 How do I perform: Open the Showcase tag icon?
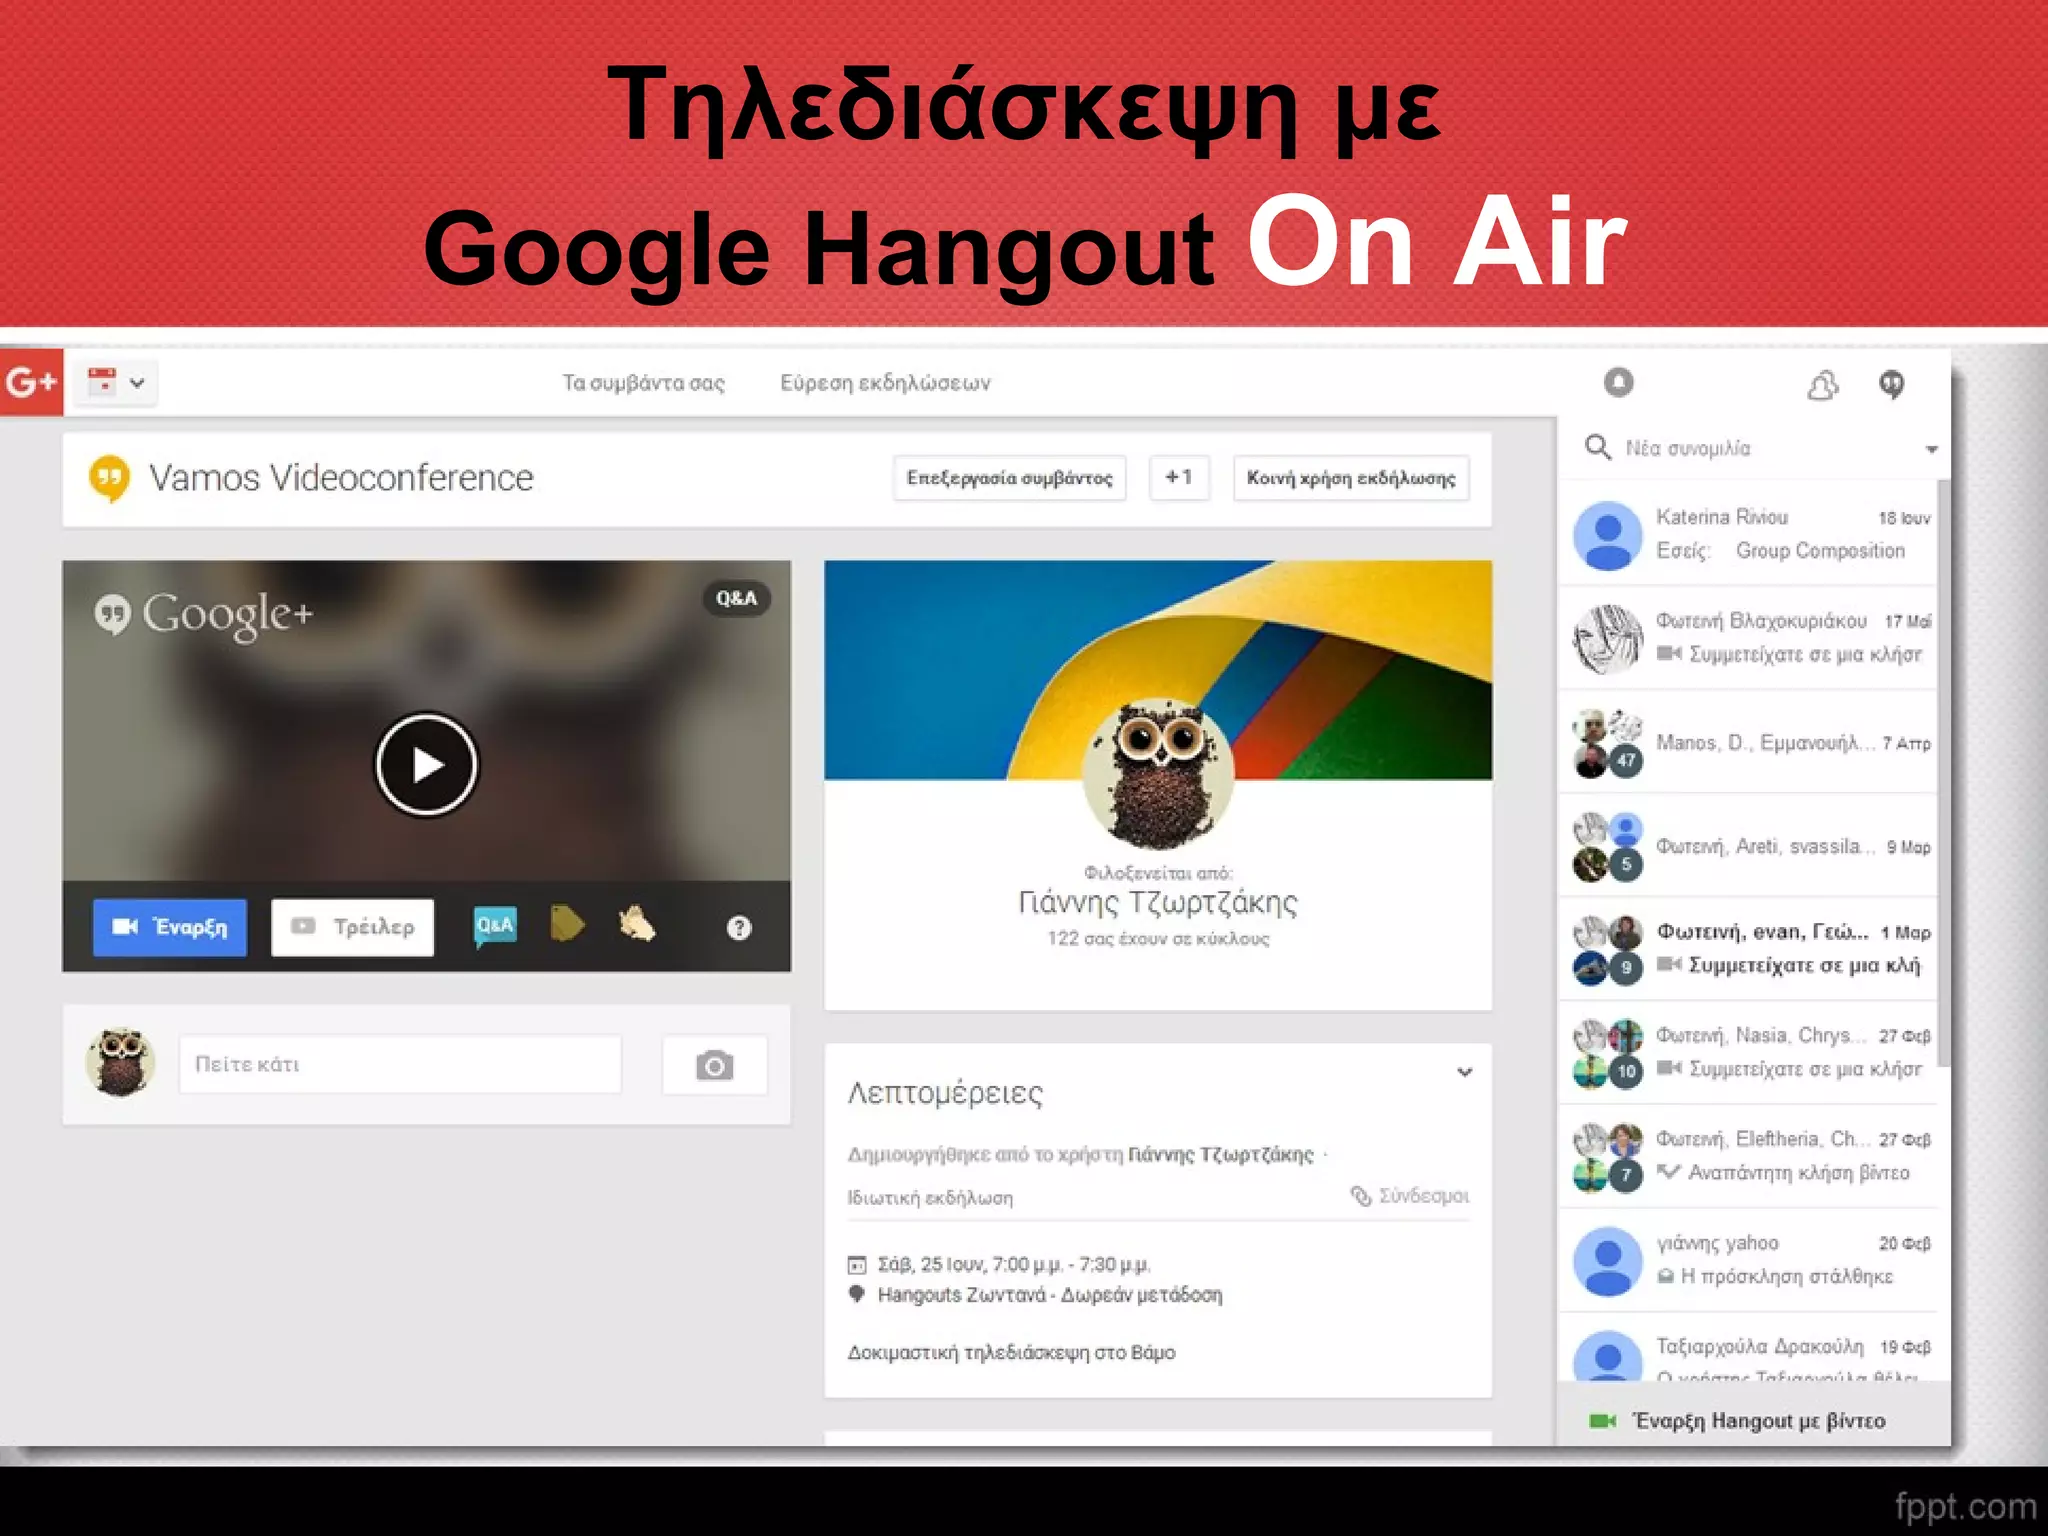point(567,924)
